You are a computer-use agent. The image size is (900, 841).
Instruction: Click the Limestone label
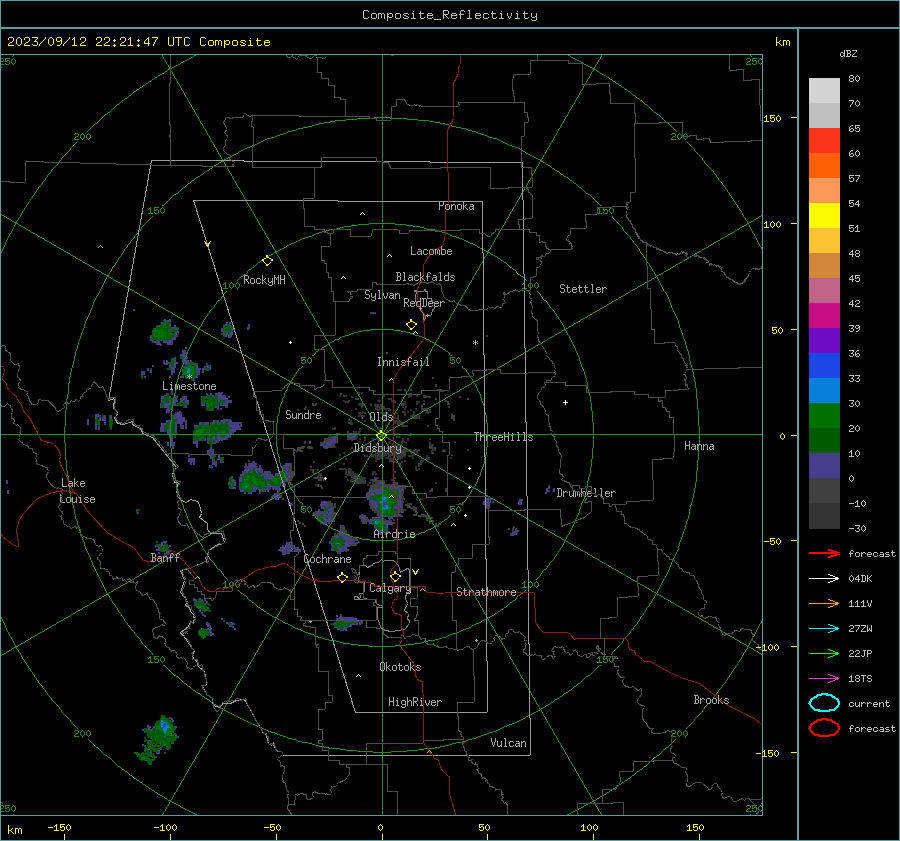[x=189, y=386]
